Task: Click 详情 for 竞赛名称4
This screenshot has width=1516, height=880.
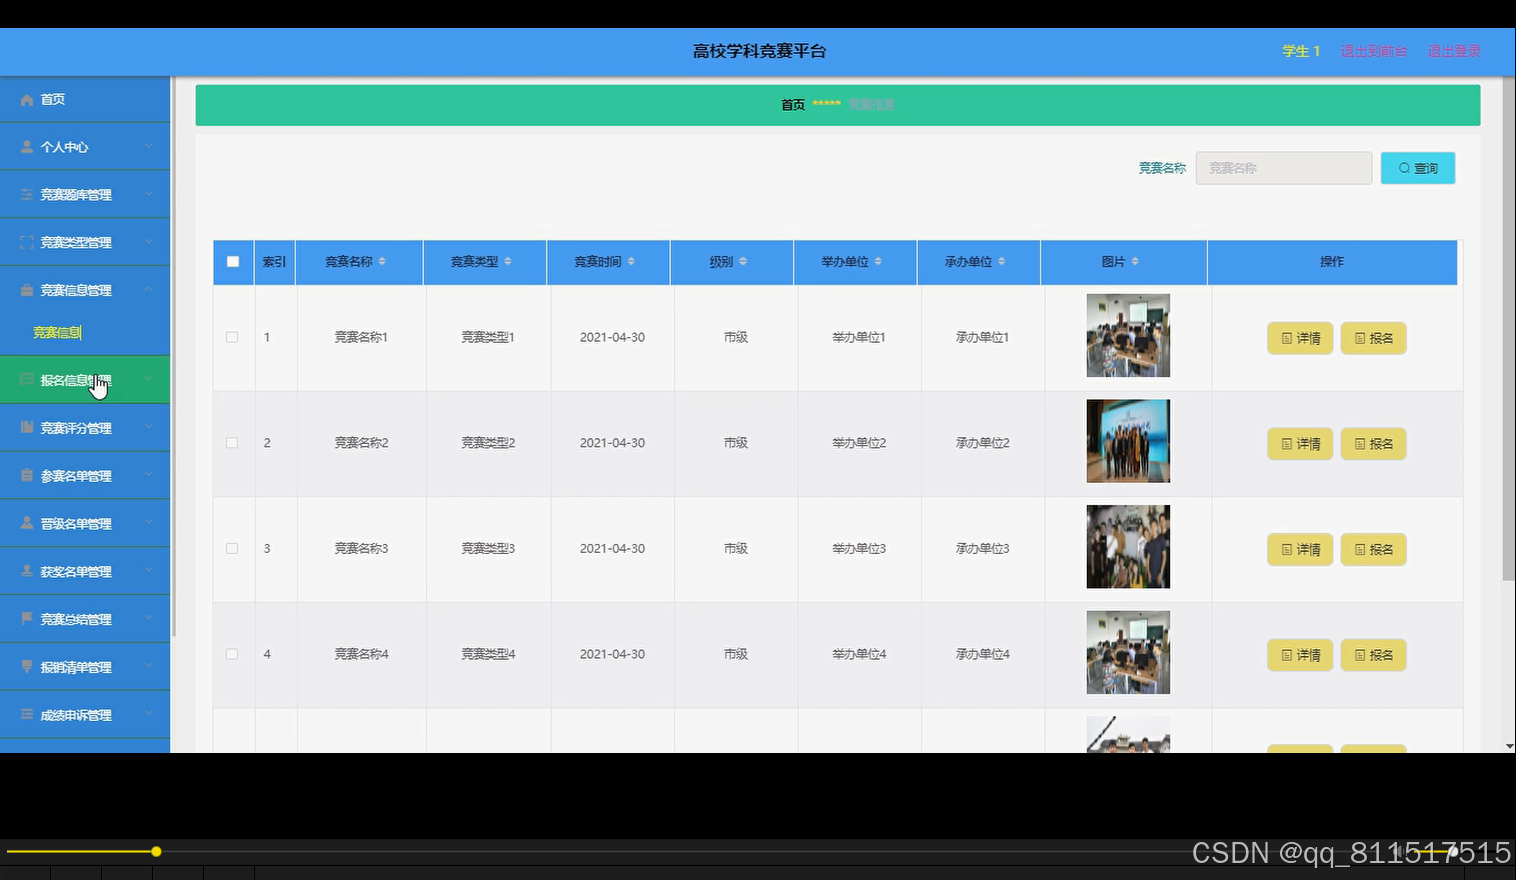Action: click(x=1300, y=655)
